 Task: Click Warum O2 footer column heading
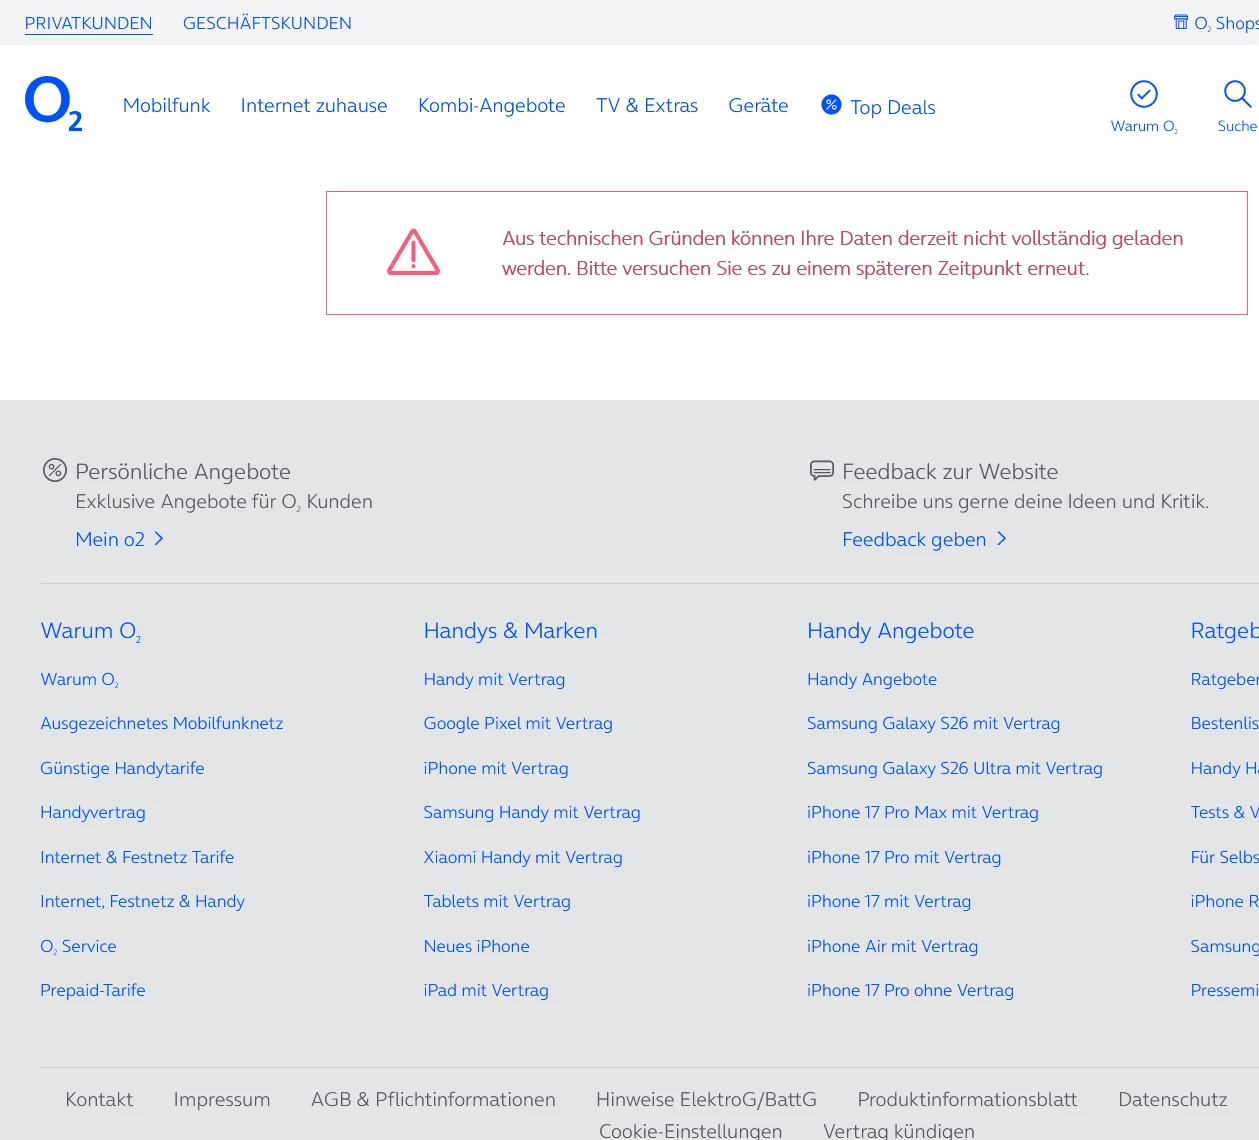pyautogui.click(x=91, y=631)
